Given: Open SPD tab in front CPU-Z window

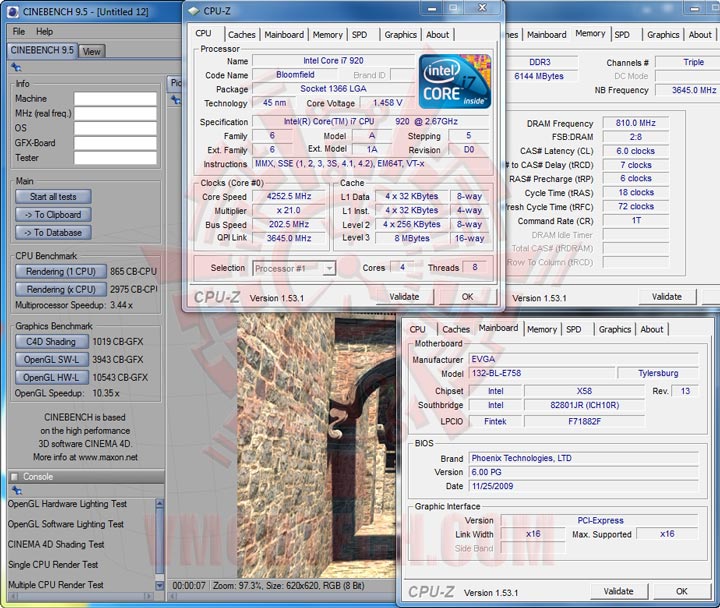Looking at the screenshot, I should (x=360, y=35).
